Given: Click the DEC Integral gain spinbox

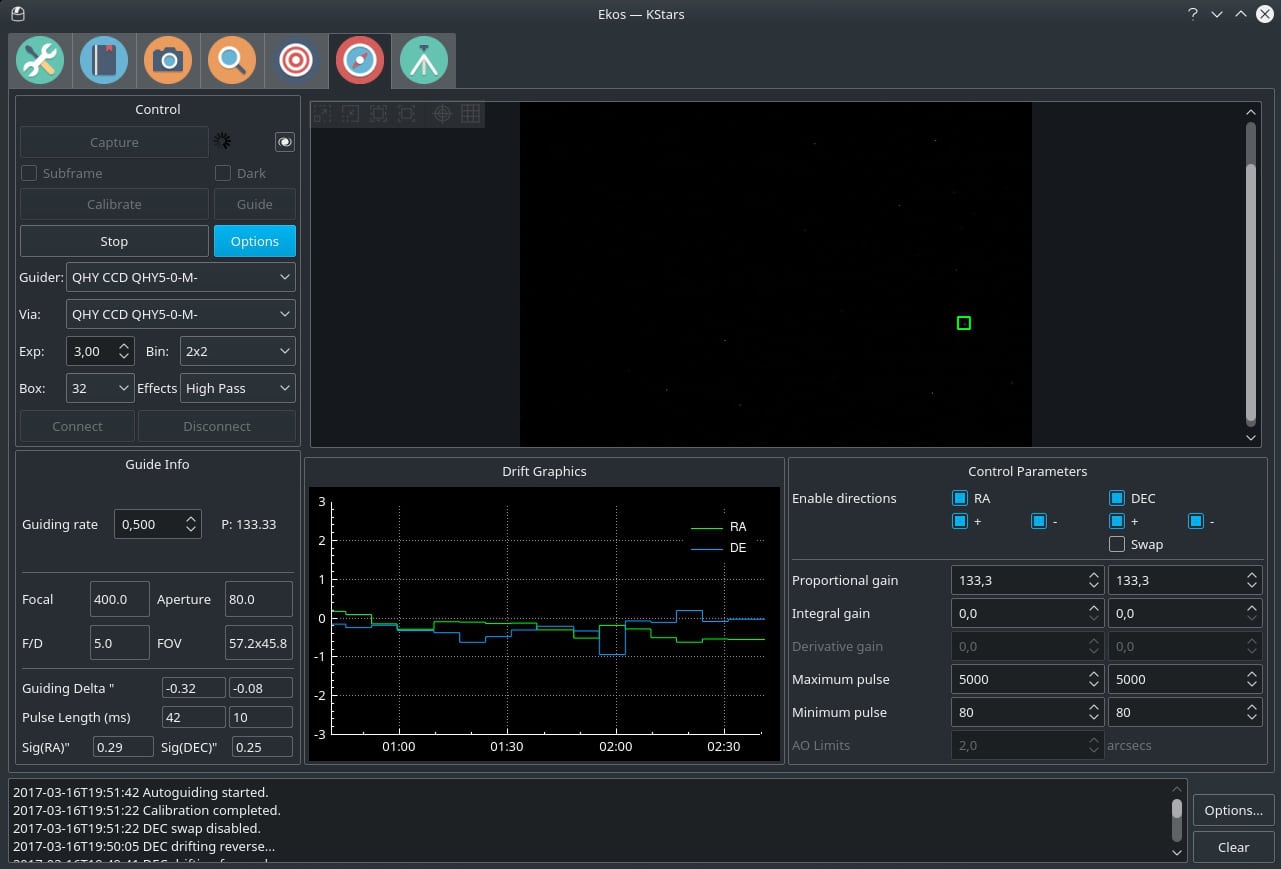Looking at the screenshot, I should point(1185,613).
